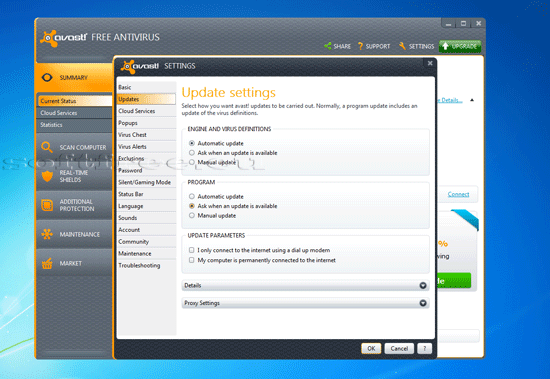Image resolution: width=550 pixels, height=379 pixels.
Task: Click the Summary eye icon
Action: coord(47,77)
